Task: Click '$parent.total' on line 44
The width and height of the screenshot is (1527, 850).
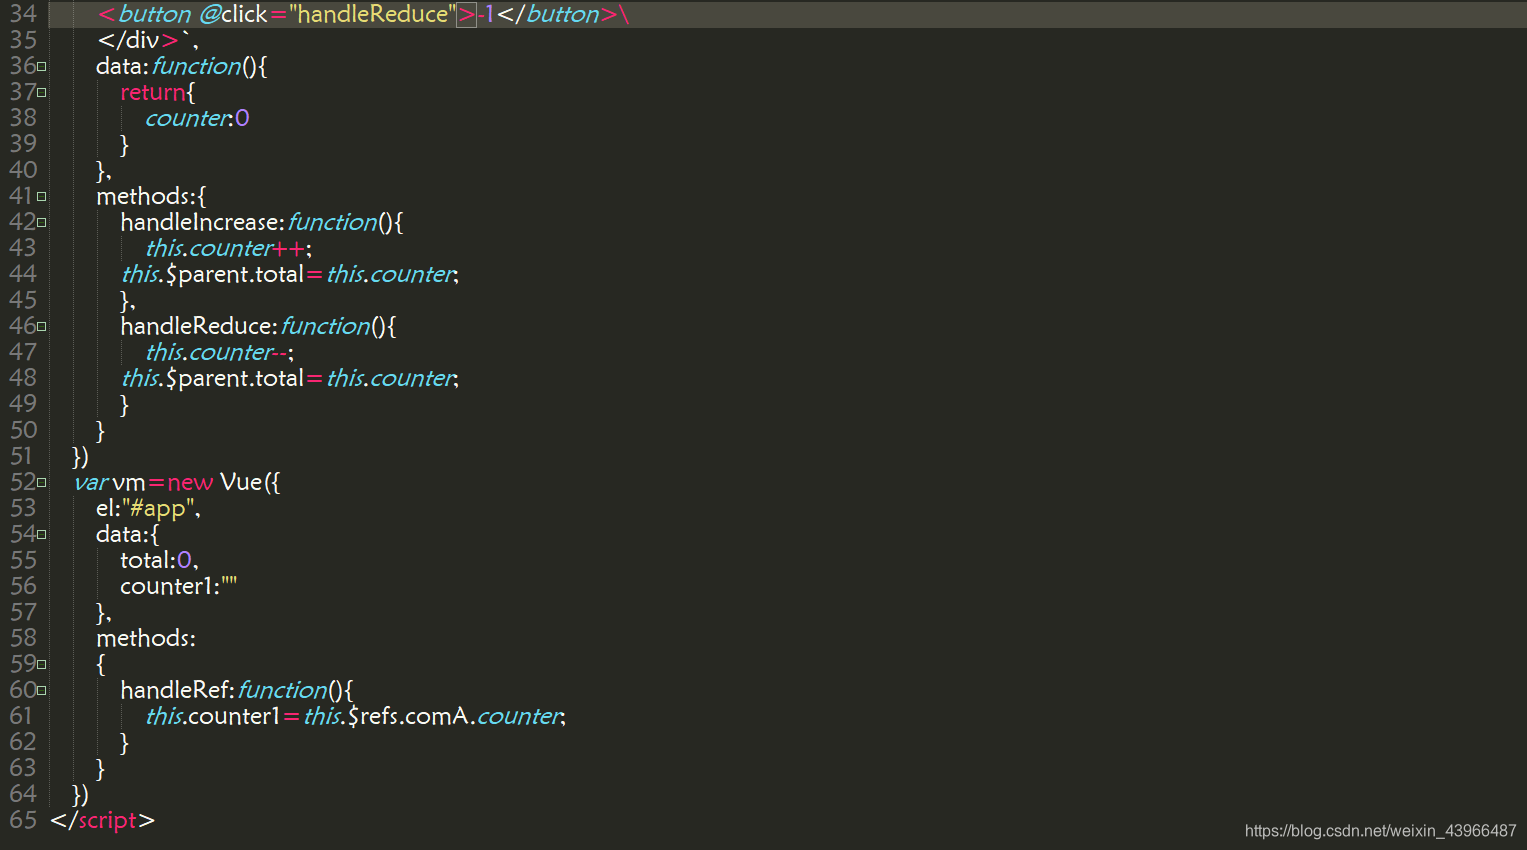Action: click(235, 274)
